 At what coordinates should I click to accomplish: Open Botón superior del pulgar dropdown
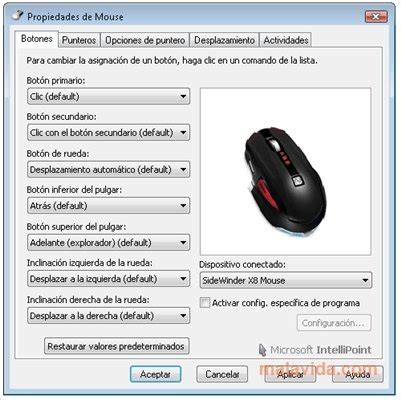pyautogui.click(x=109, y=242)
